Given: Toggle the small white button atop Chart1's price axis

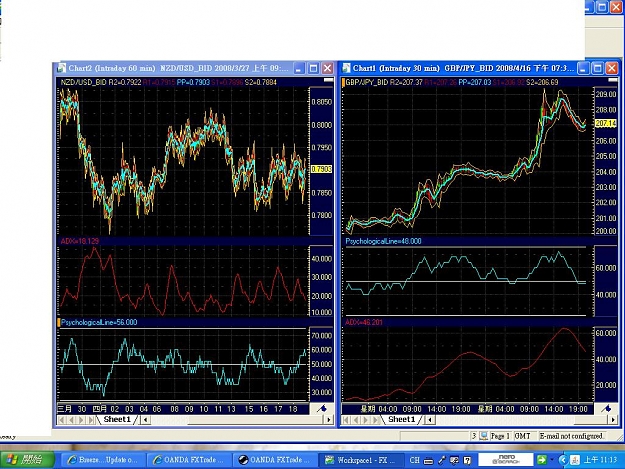Looking at the screenshot, I should coord(613,80).
